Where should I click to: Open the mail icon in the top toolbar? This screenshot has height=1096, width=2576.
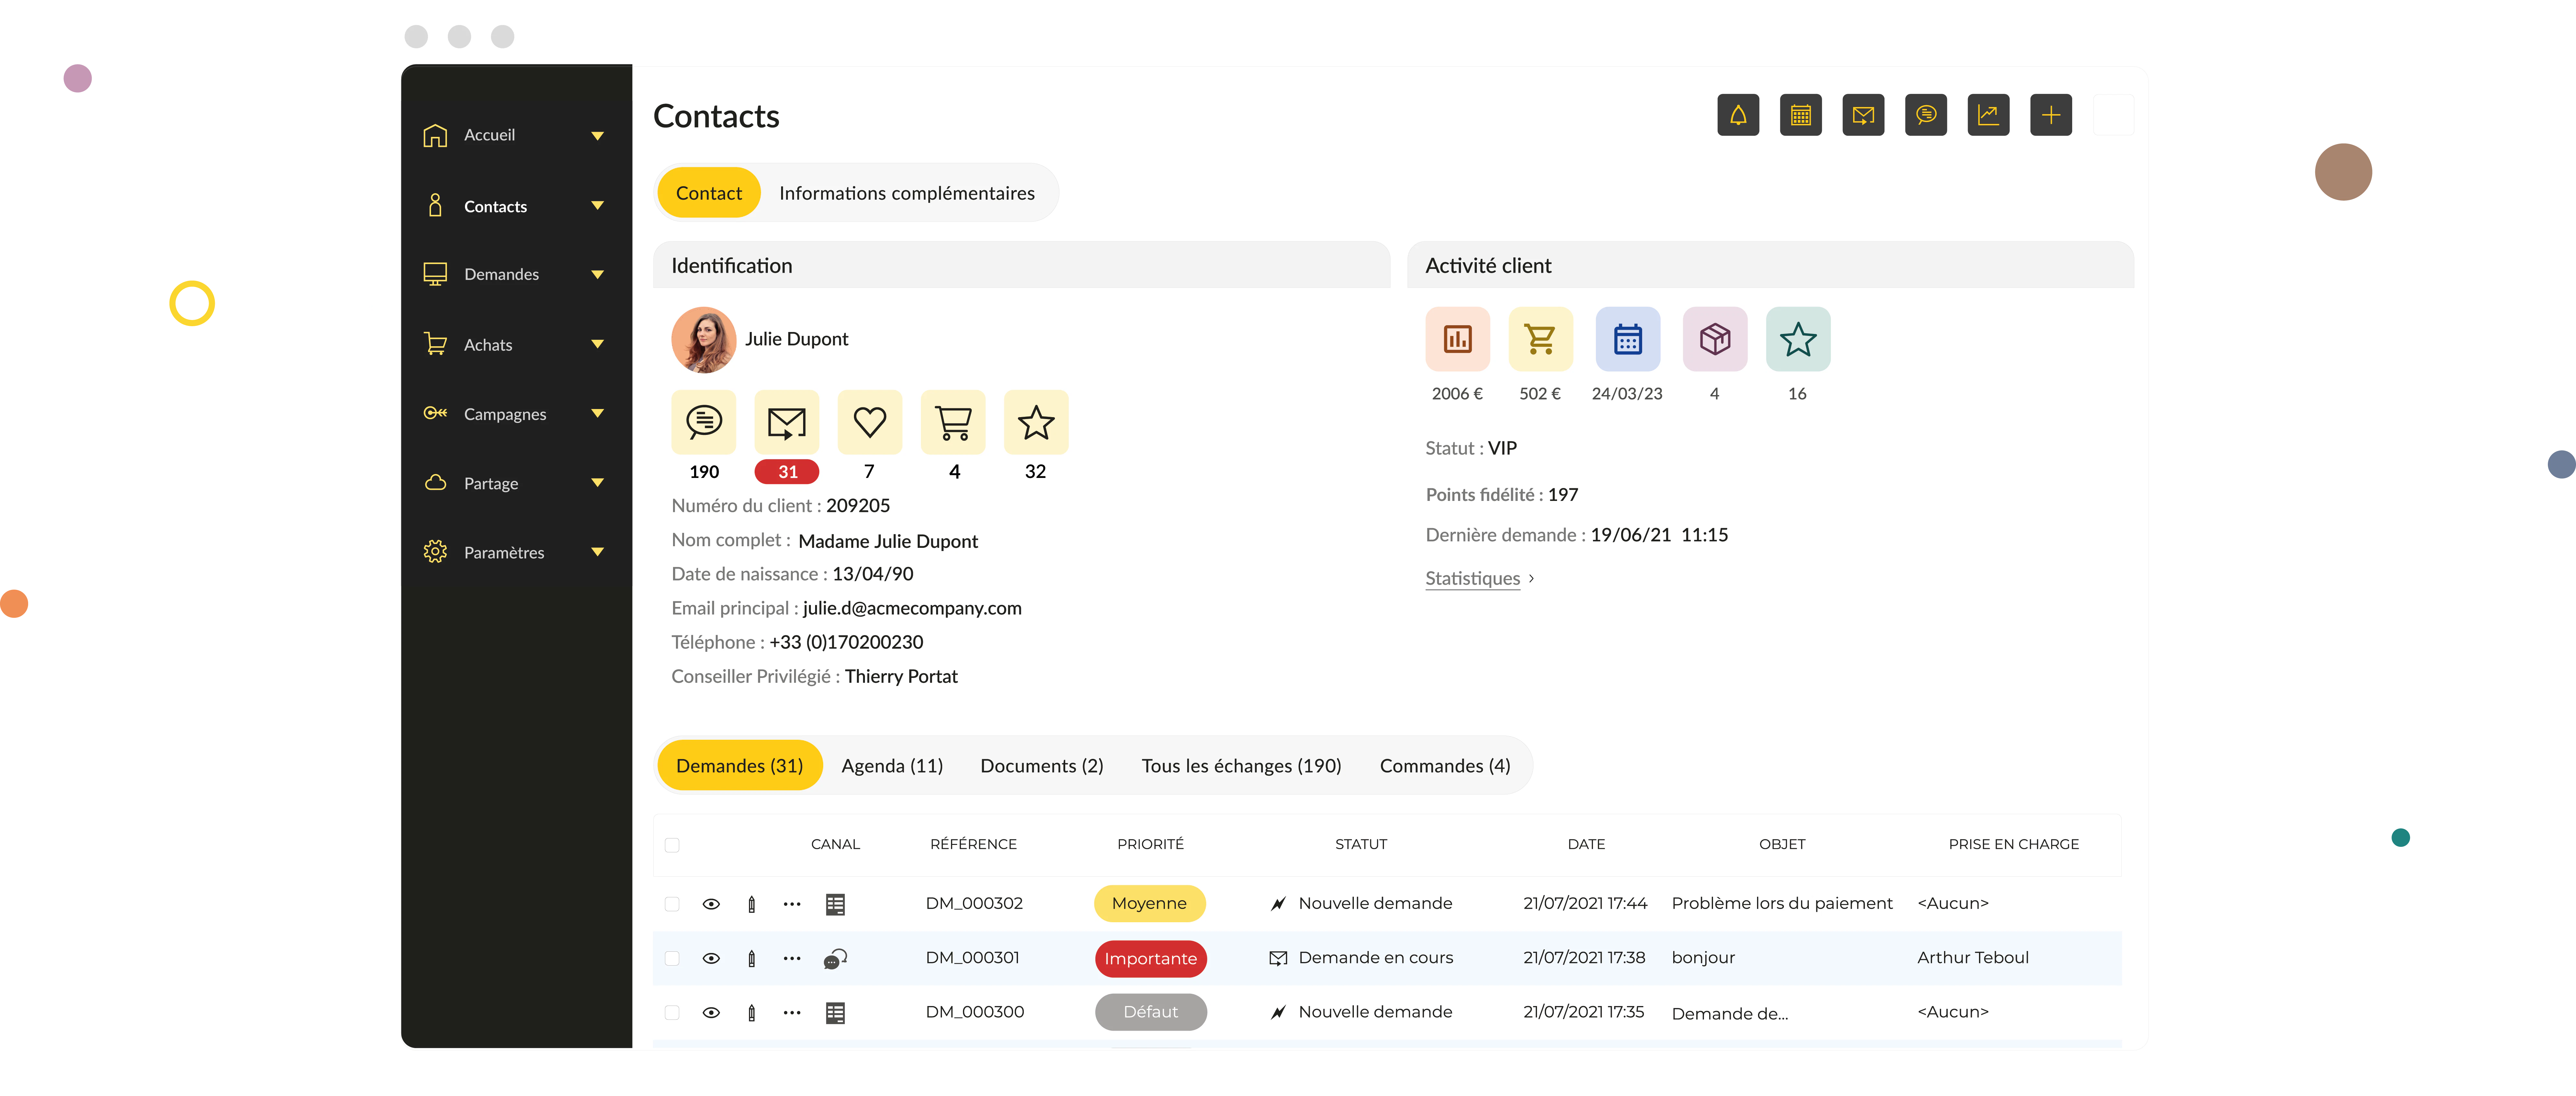pyautogui.click(x=1863, y=115)
